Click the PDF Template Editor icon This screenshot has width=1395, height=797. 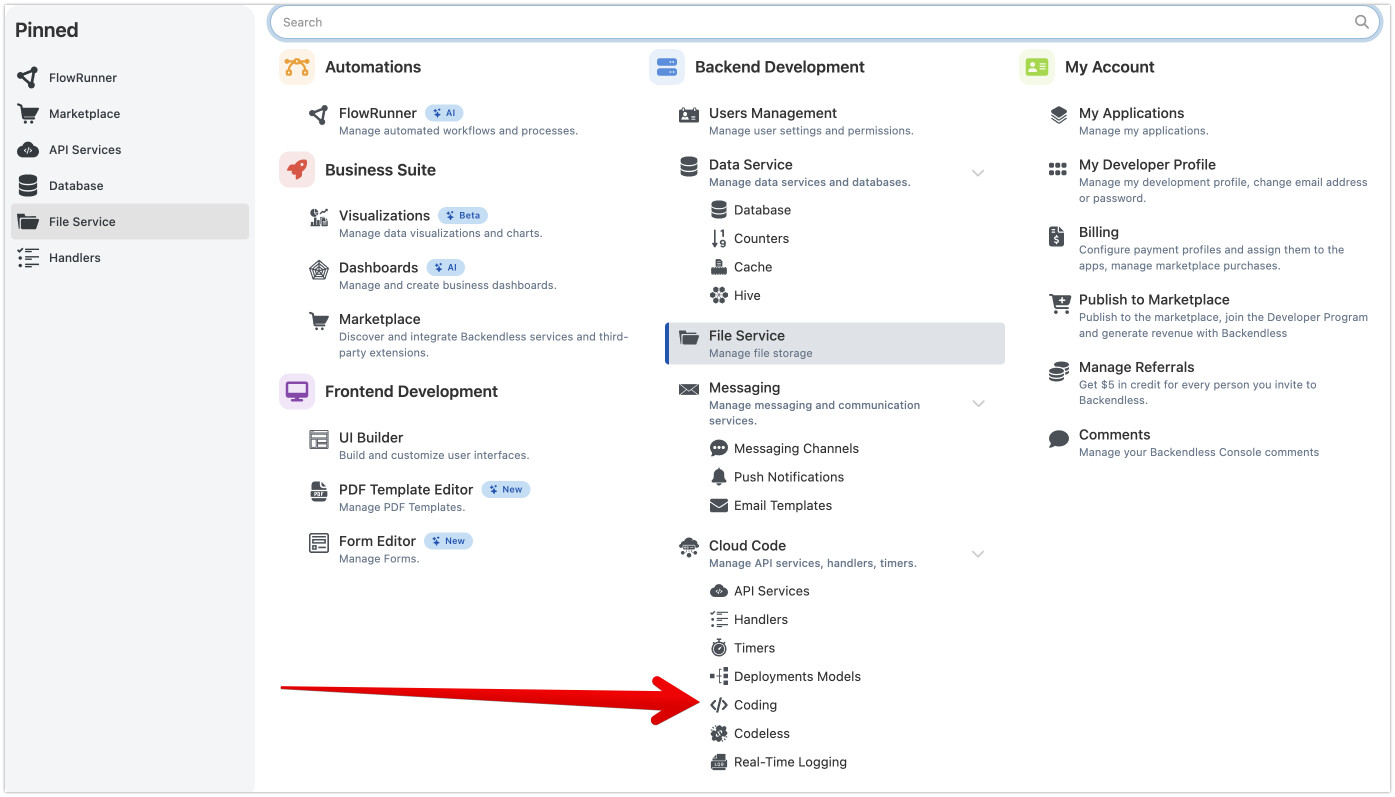coord(319,491)
